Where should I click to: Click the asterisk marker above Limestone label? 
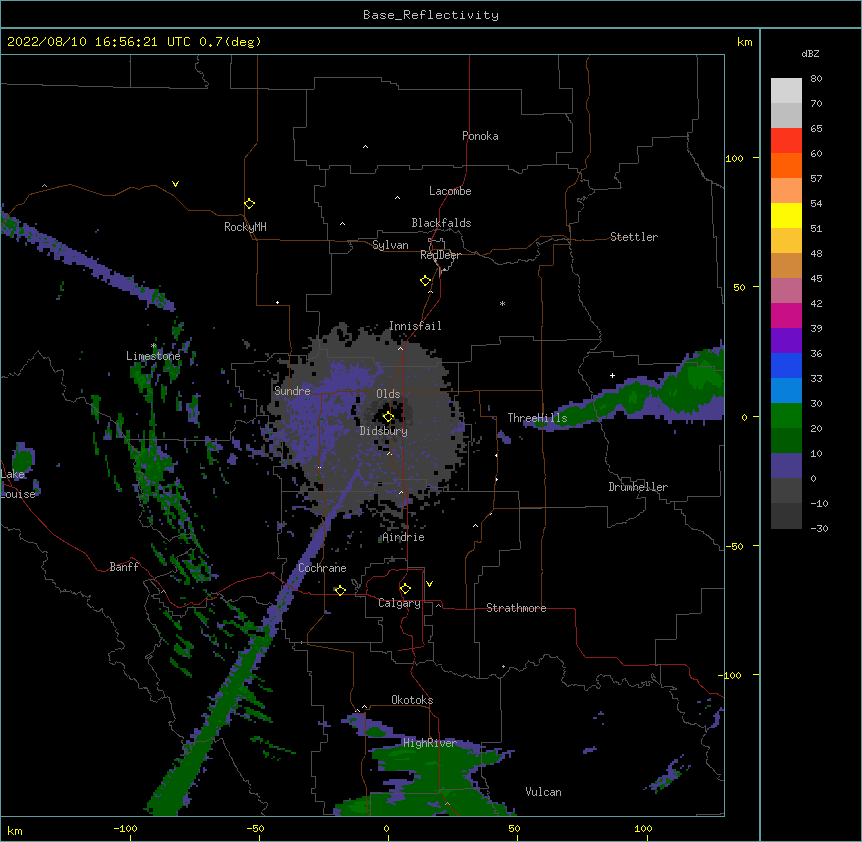click(154, 346)
